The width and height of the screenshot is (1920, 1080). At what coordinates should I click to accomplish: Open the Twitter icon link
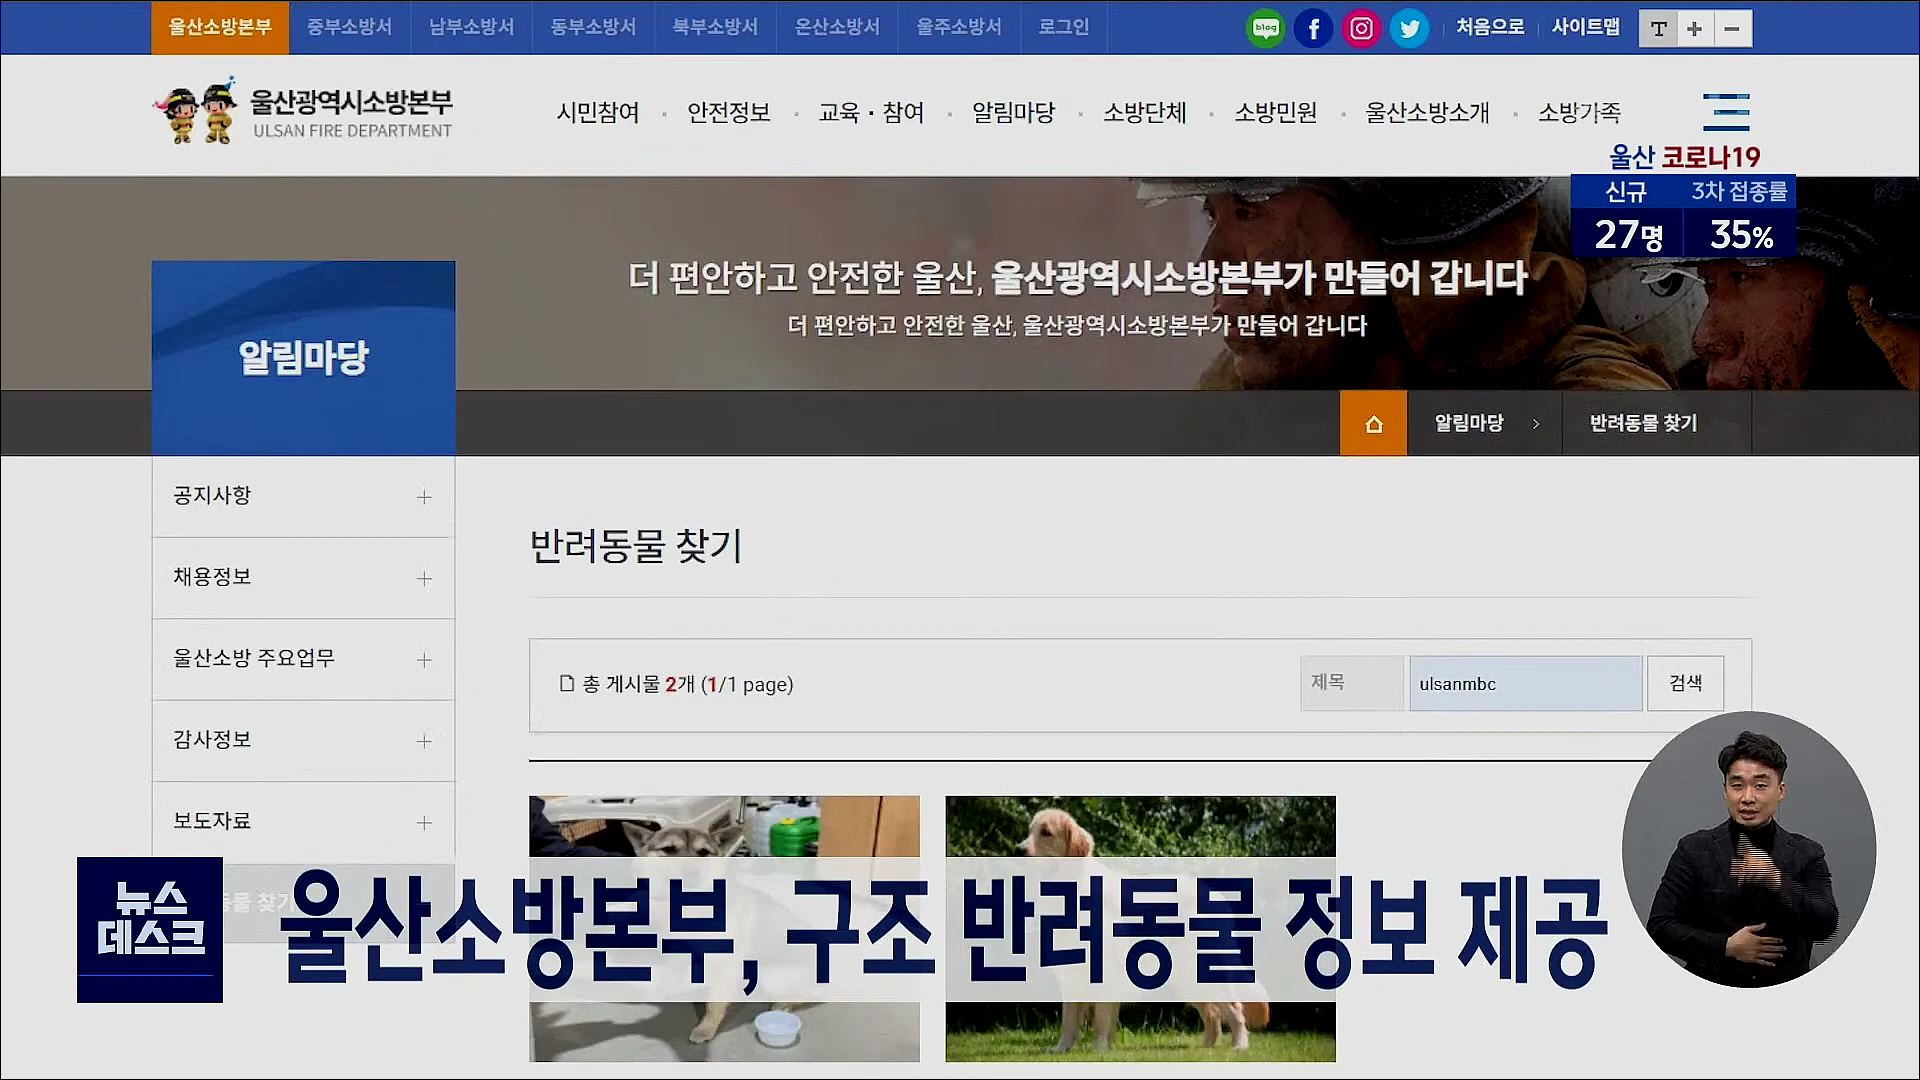tap(1409, 28)
